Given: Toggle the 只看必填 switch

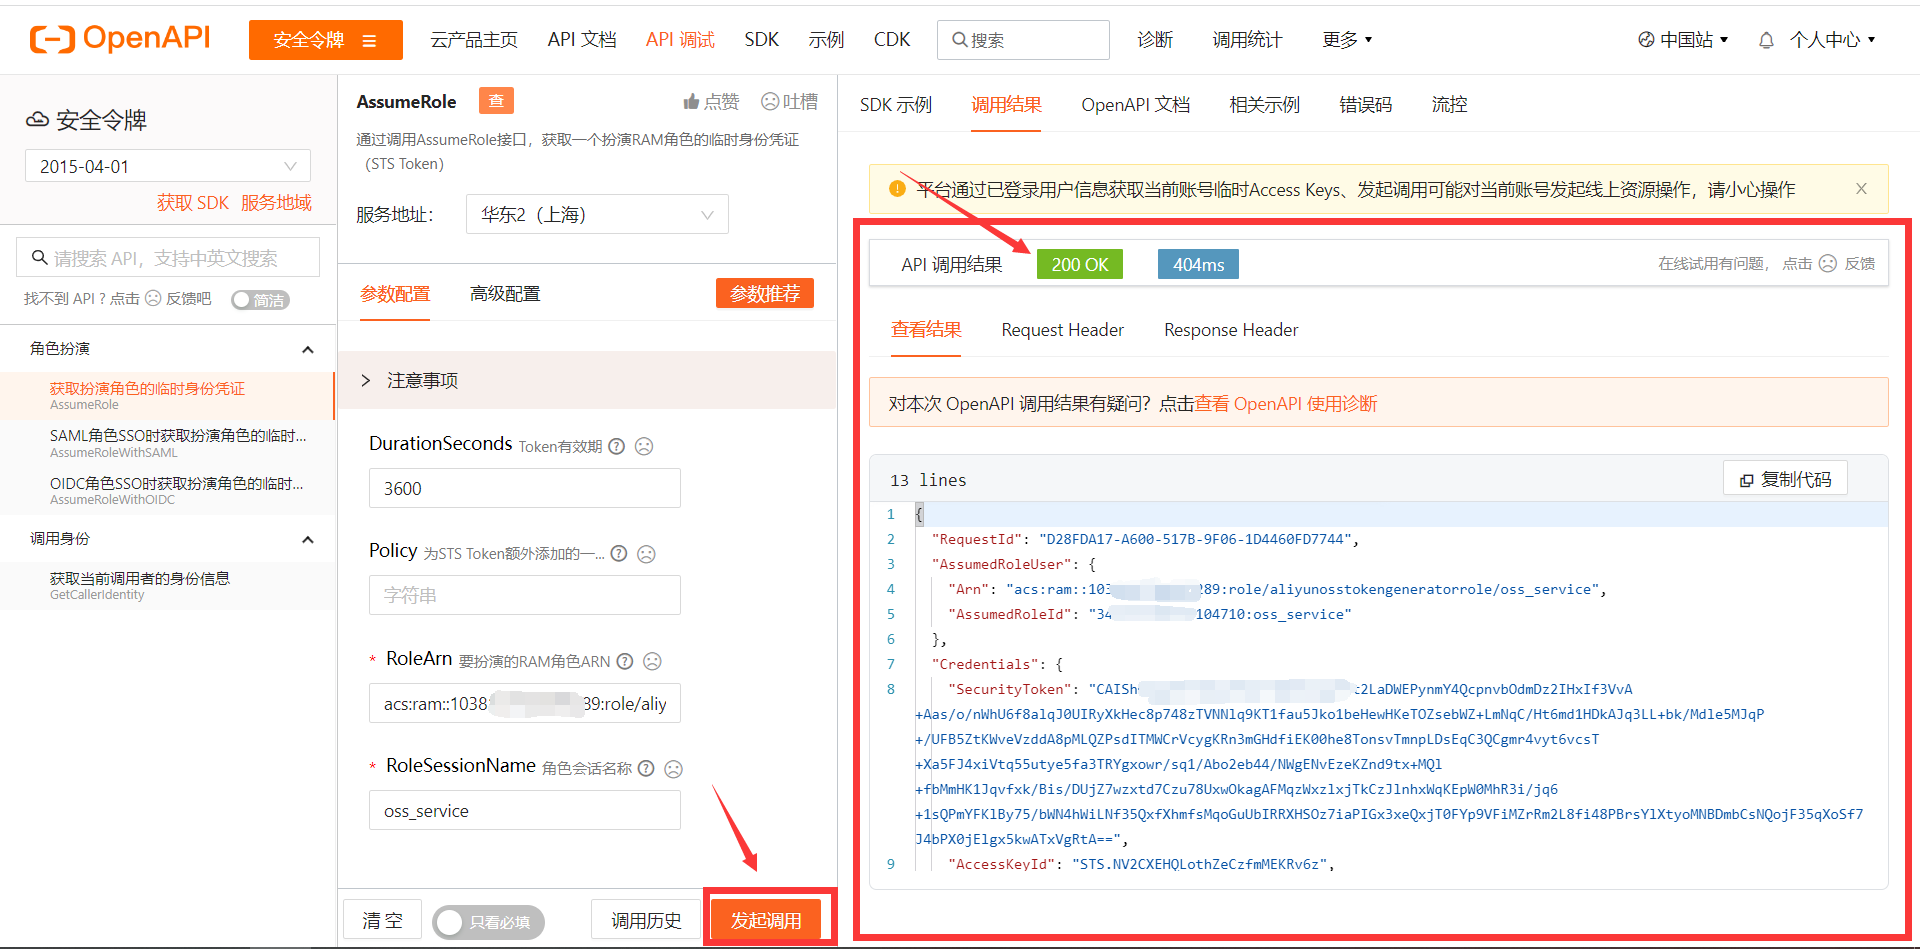Looking at the screenshot, I should click(488, 922).
